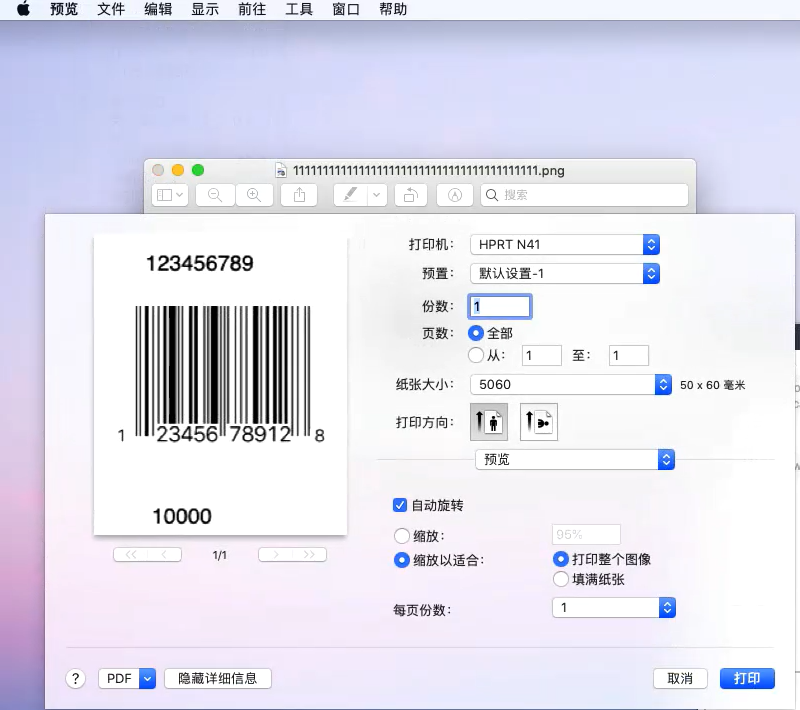Open the Apple menu
This screenshot has width=800, height=710.
[x=23, y=9]
